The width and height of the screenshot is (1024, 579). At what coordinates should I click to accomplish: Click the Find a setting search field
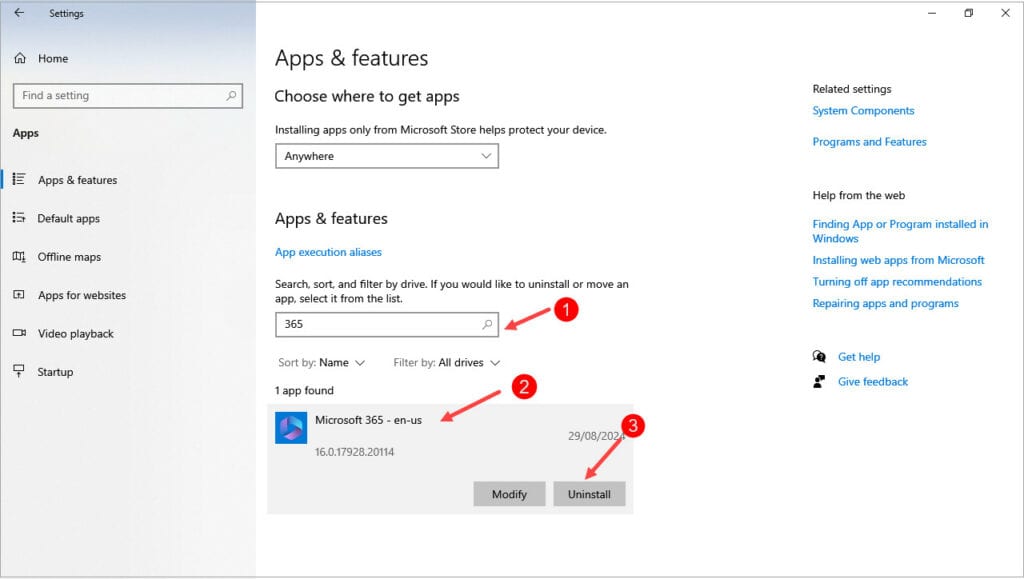coord(120,96)
